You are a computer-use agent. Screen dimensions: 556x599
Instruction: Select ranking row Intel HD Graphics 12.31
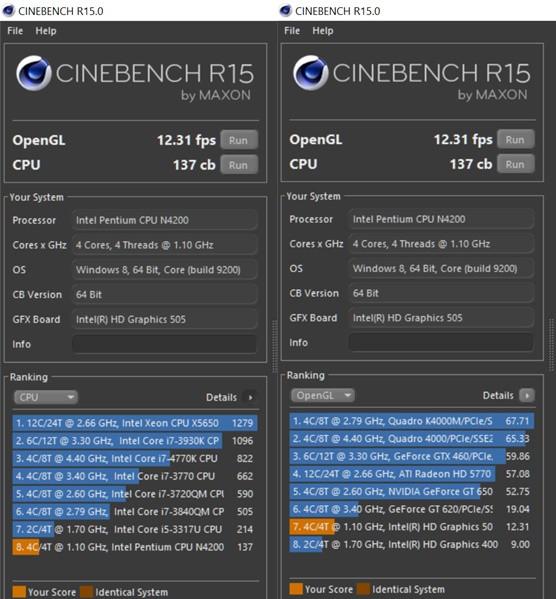pos(412,527)
